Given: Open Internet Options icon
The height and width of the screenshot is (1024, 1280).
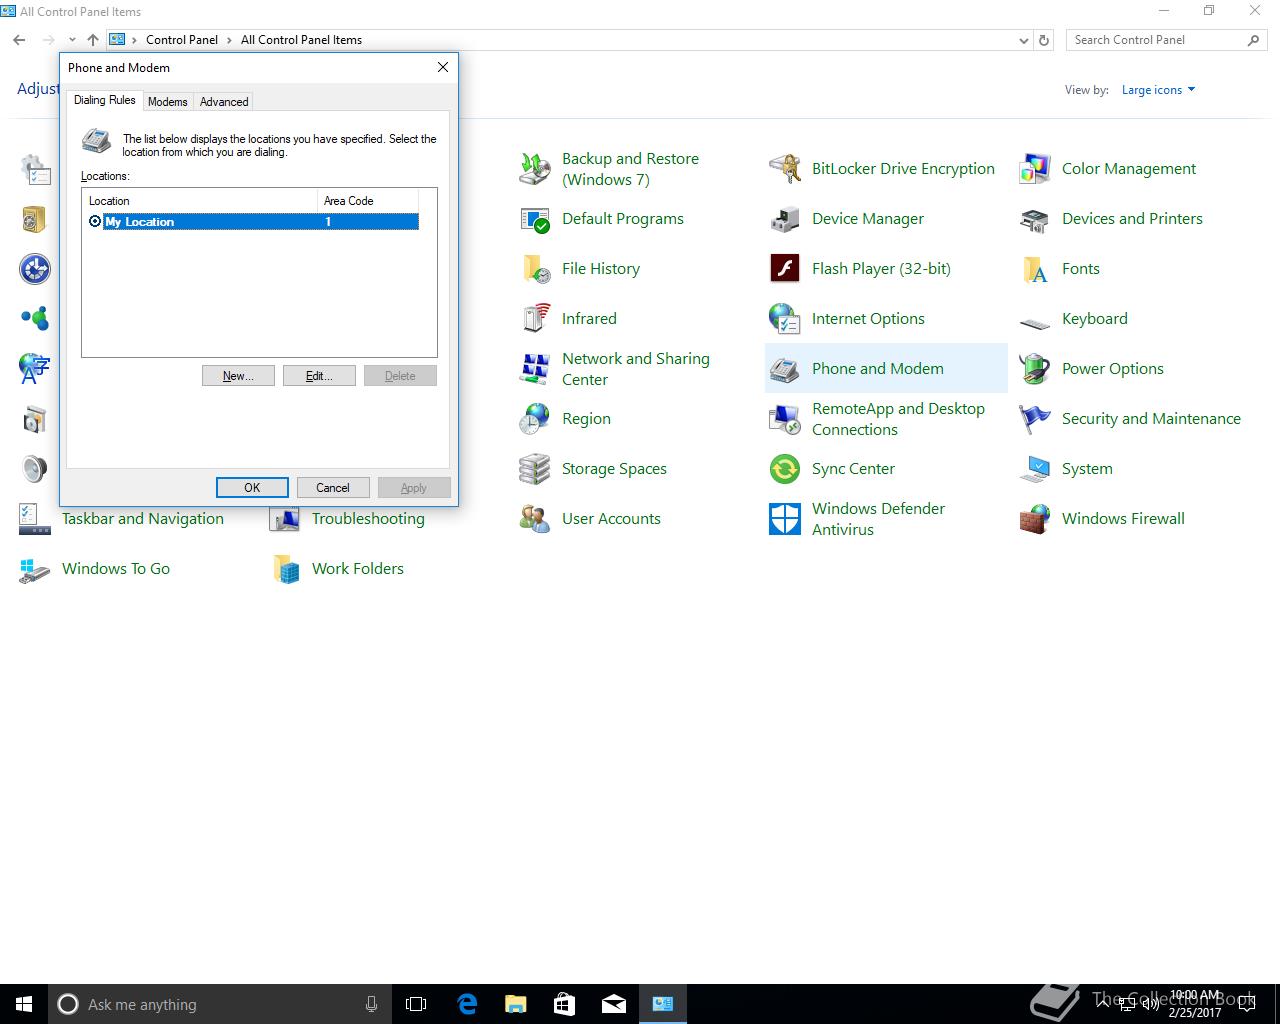Looking at the screenshot, I should pyautogui.click(x=785, y=319).
